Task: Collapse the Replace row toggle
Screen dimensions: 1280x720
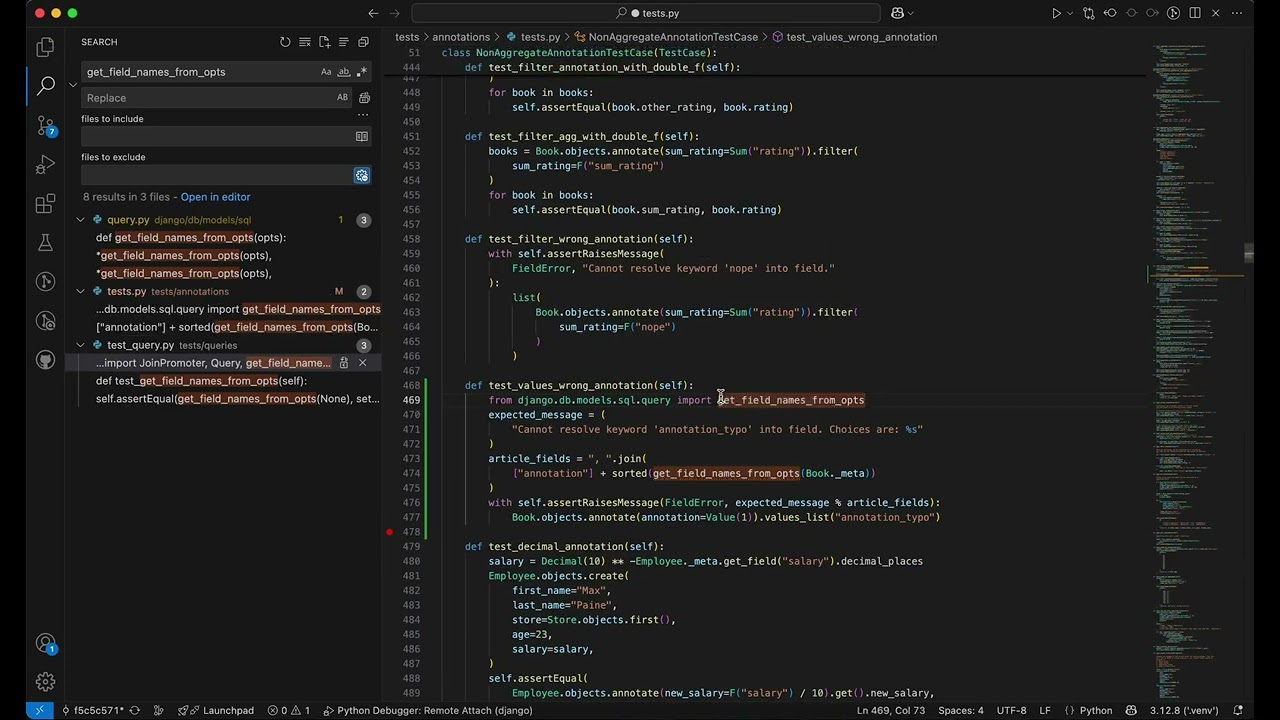Action: (73, 85)
